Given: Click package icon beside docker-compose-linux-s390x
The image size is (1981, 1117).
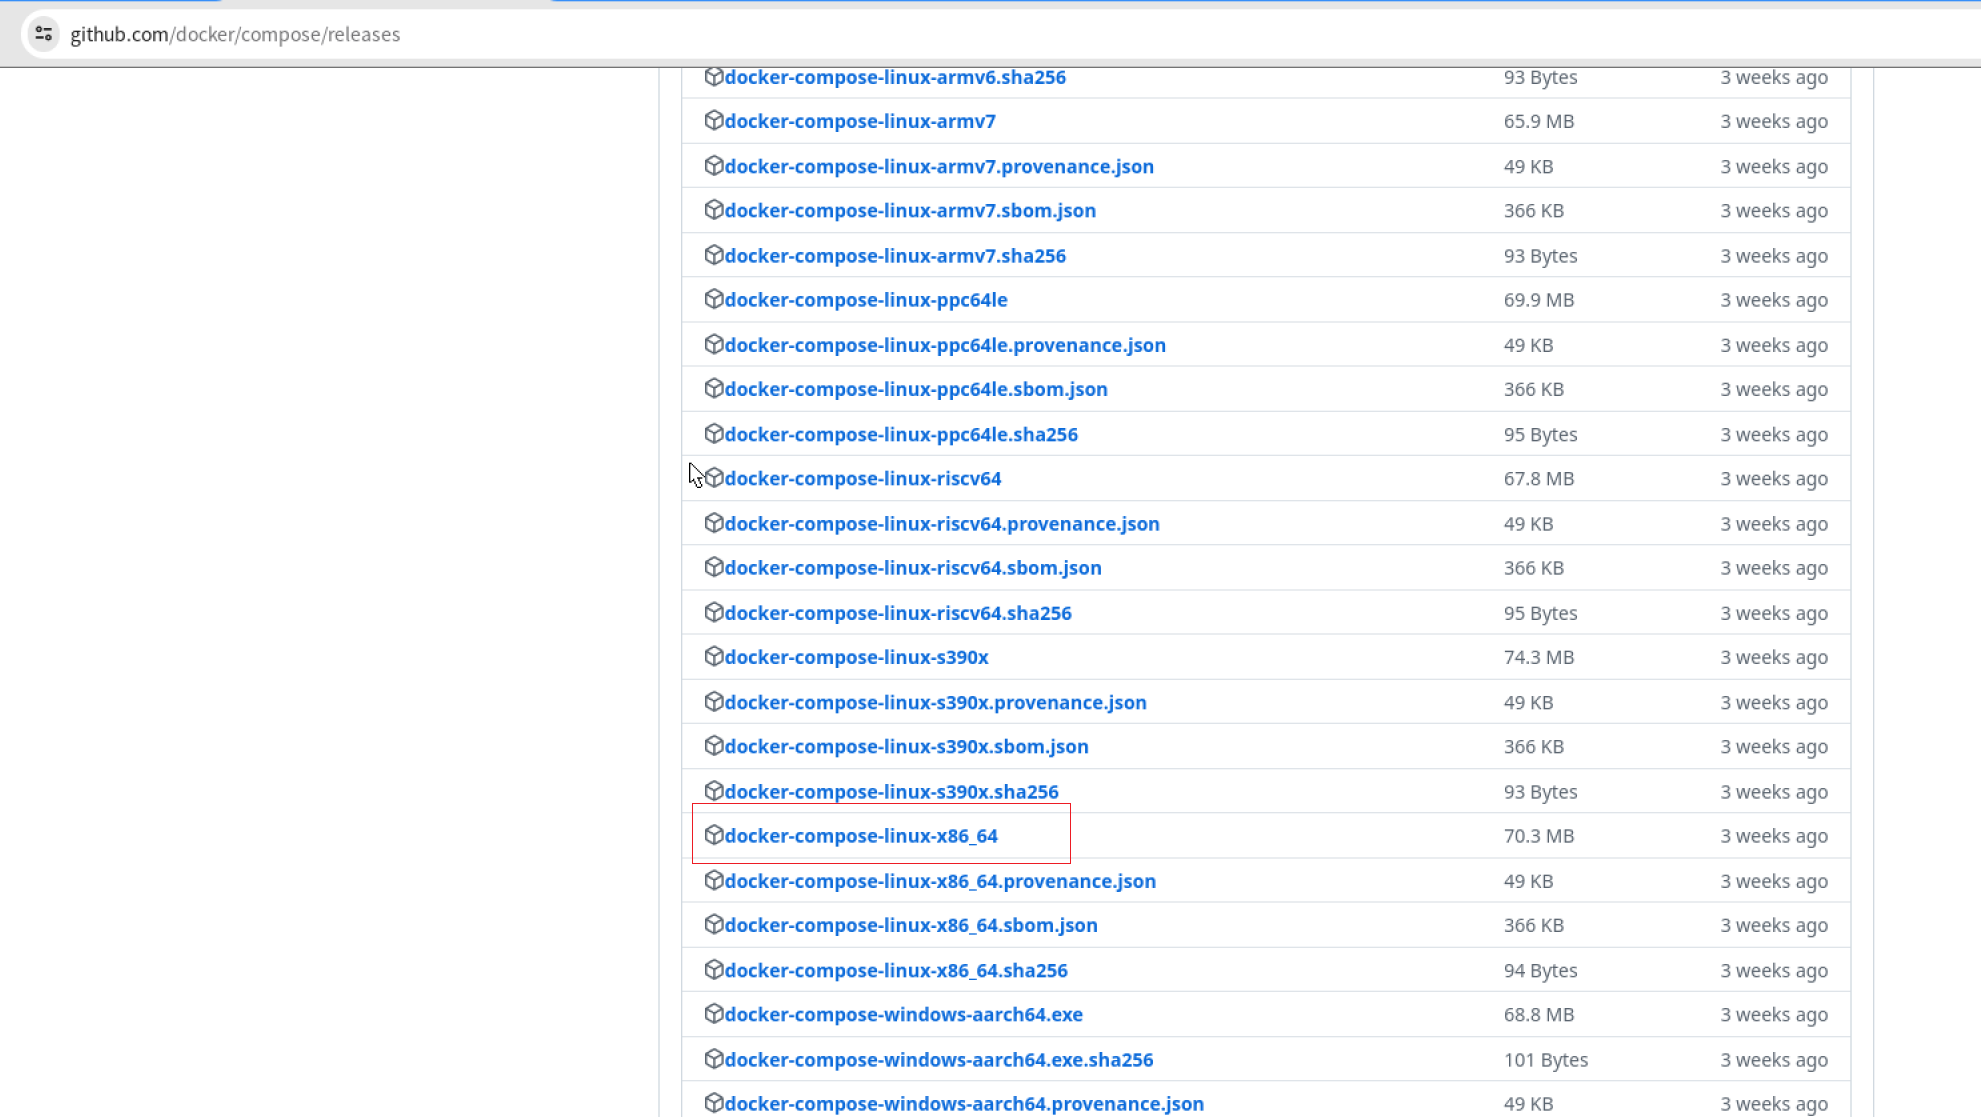Looking at the screenshot, I should (x=713, y=656).
